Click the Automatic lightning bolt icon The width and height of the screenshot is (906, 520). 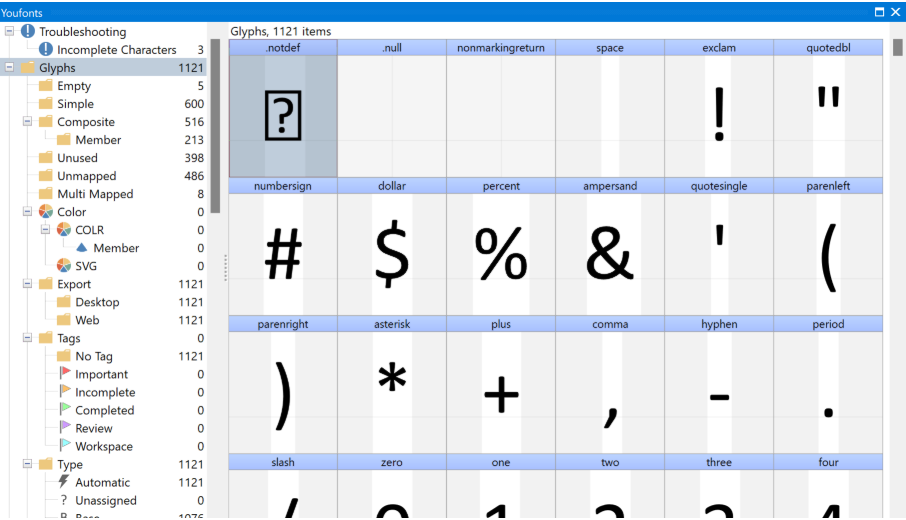coord(64,482)
